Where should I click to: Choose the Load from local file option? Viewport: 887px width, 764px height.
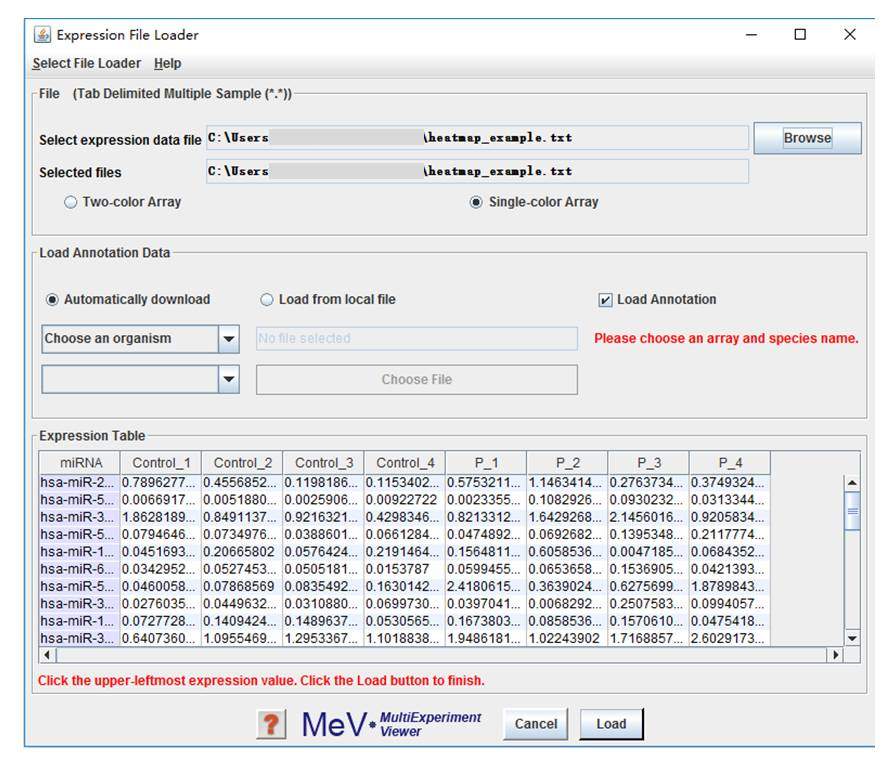pyautogui.click(x=267, y=300)
